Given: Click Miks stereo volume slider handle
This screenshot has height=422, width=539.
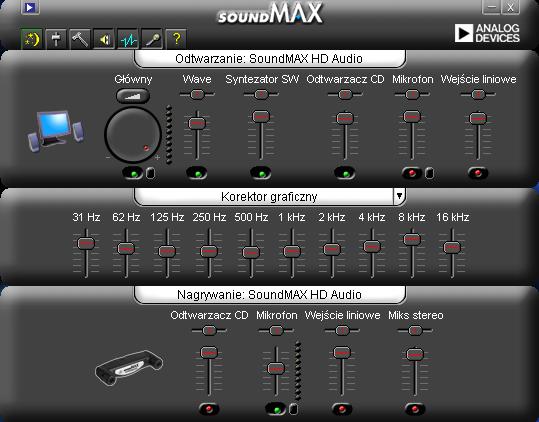Looking at the screenshot, I should (415, 354).
